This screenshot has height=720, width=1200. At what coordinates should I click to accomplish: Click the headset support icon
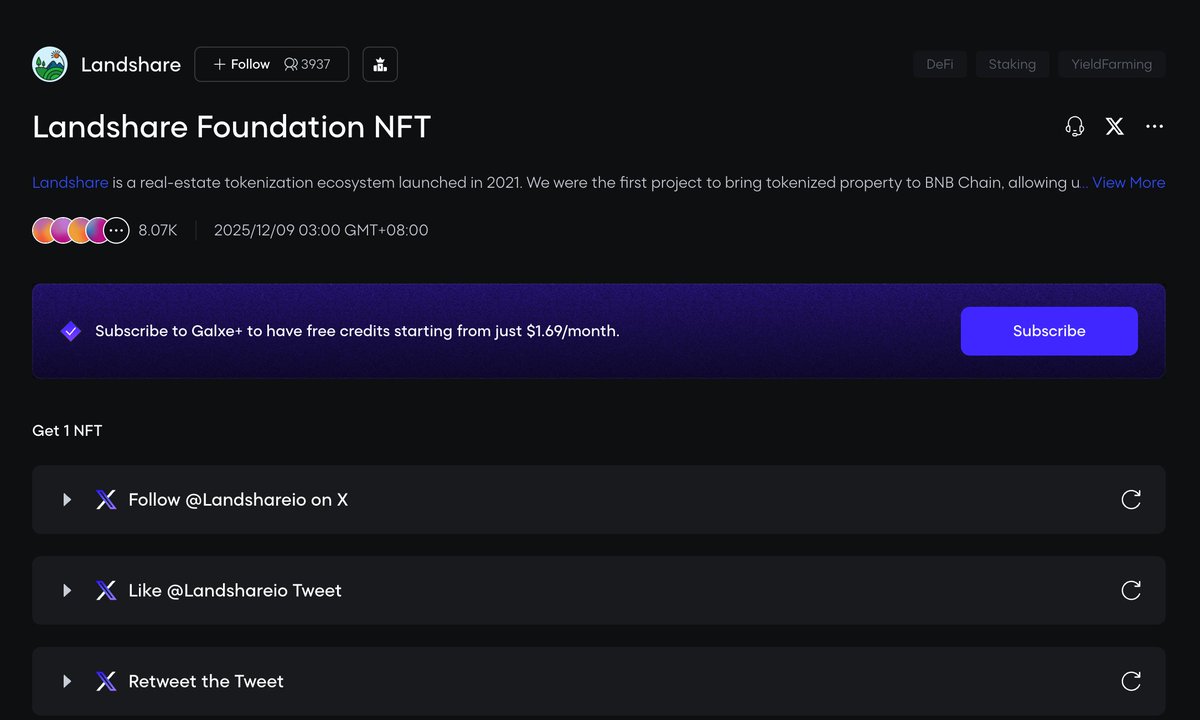tap(1075, 127)
